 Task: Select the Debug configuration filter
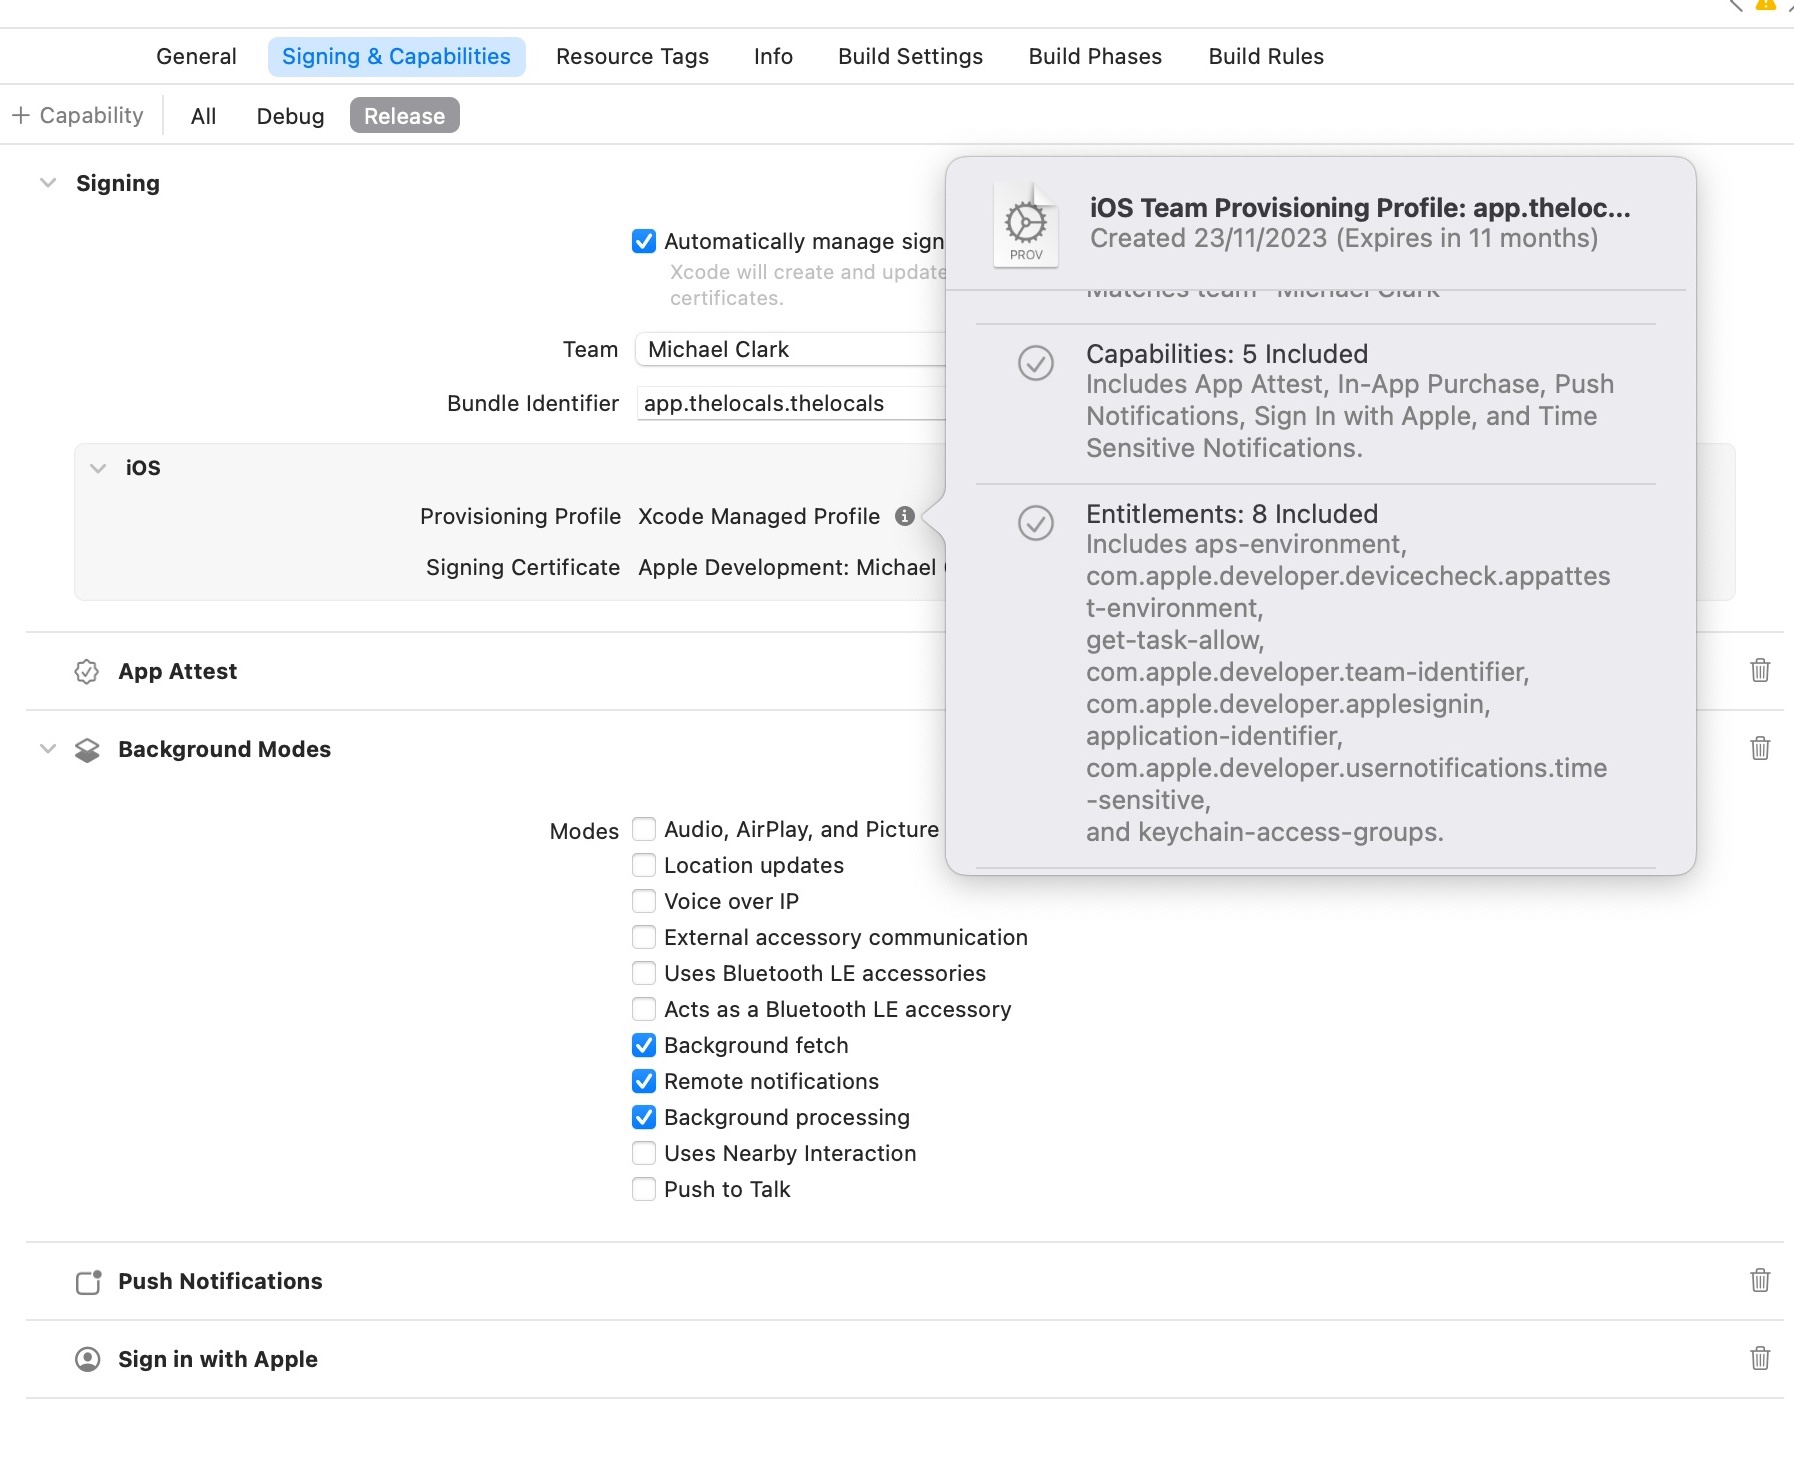point(290,115)
